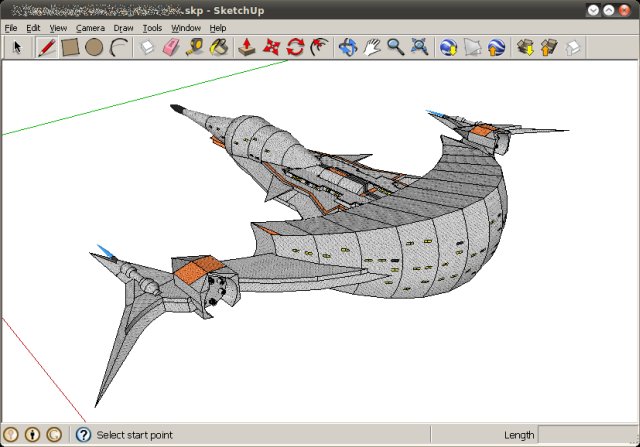640x447 pixels.
Task: Pick the Circle drawing tool
Action: click(x=94, y=47)
